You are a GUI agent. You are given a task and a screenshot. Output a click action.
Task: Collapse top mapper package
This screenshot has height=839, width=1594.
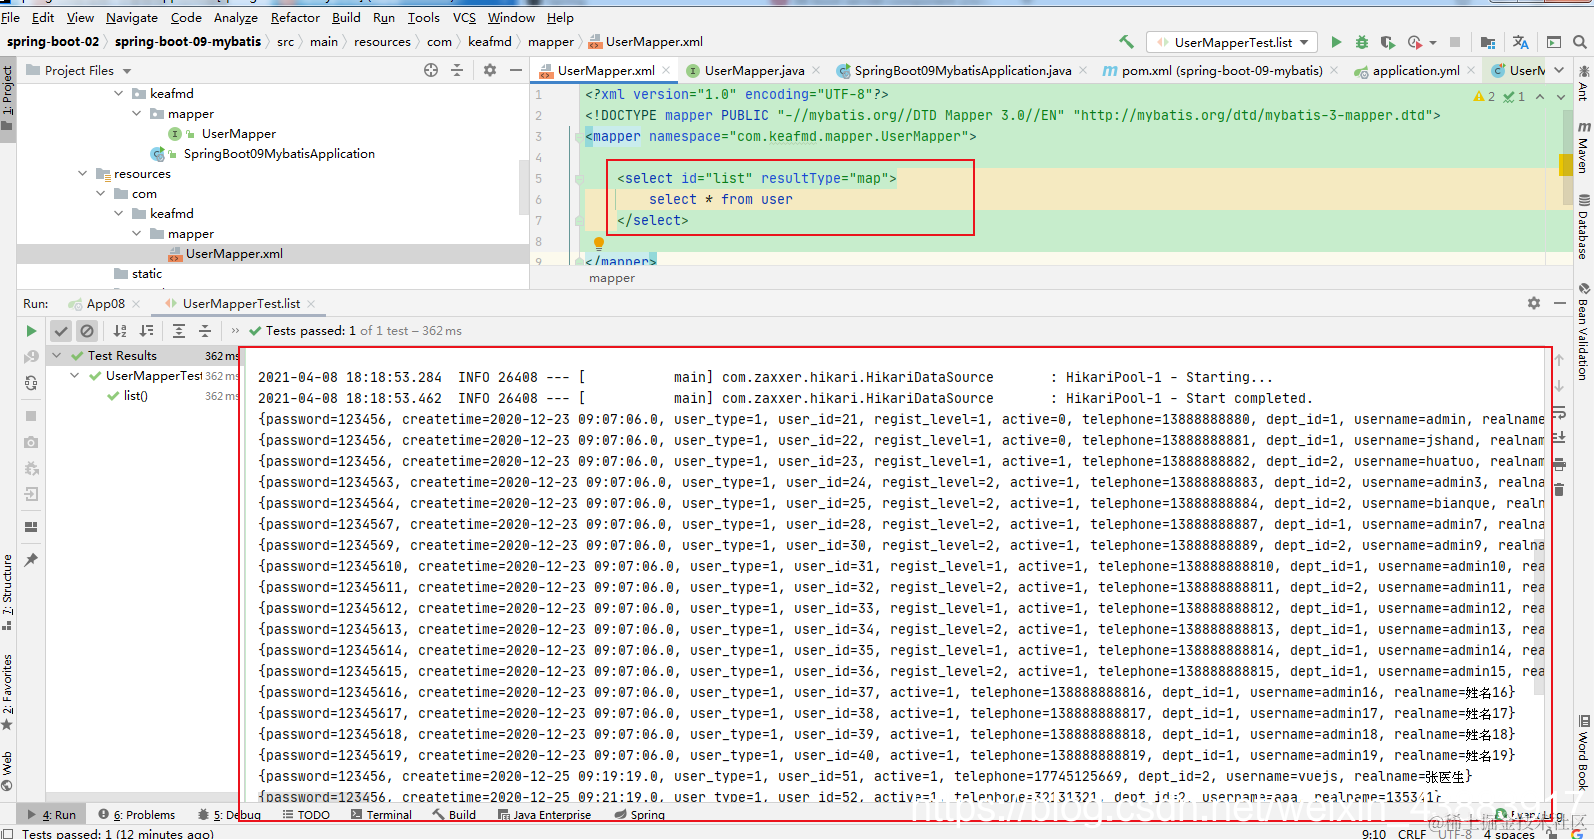click(137, 114)
